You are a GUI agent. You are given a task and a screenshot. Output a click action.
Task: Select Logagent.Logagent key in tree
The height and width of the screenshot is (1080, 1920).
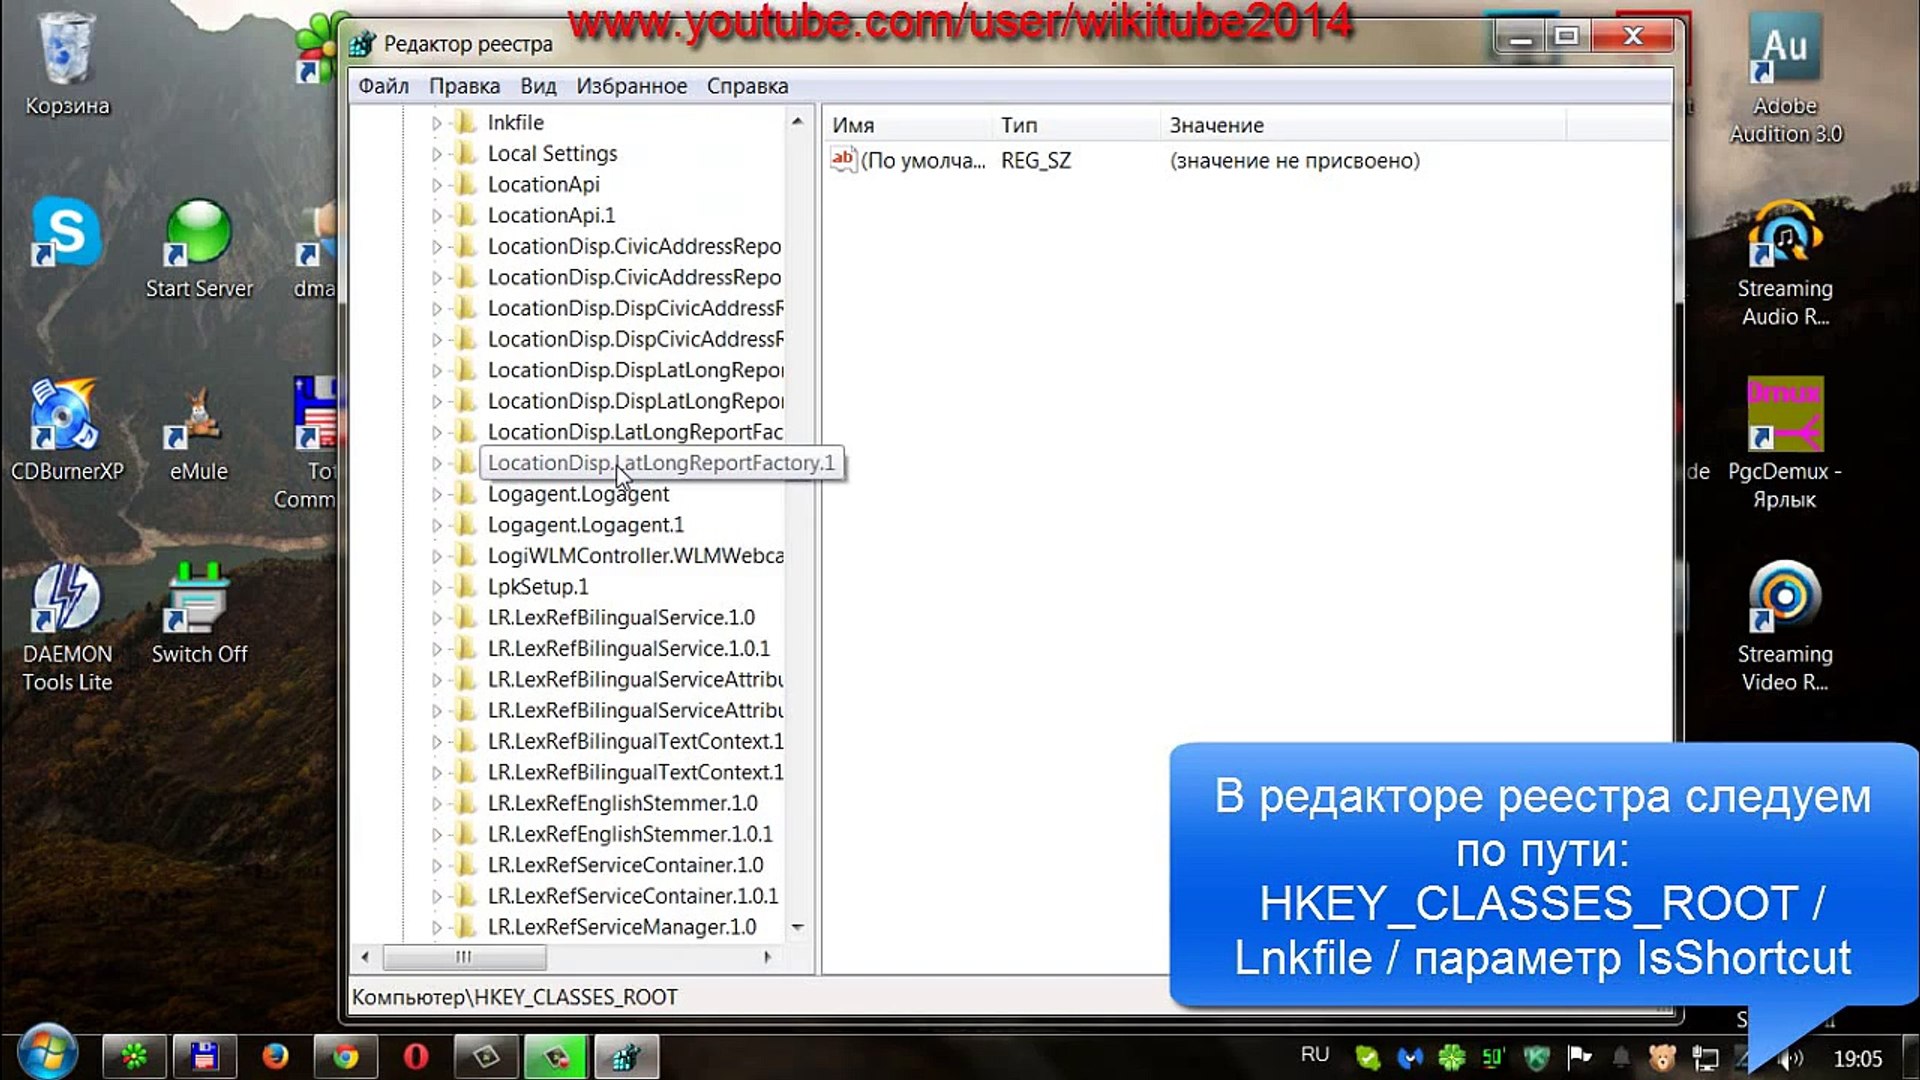click(x=578, y=494)
